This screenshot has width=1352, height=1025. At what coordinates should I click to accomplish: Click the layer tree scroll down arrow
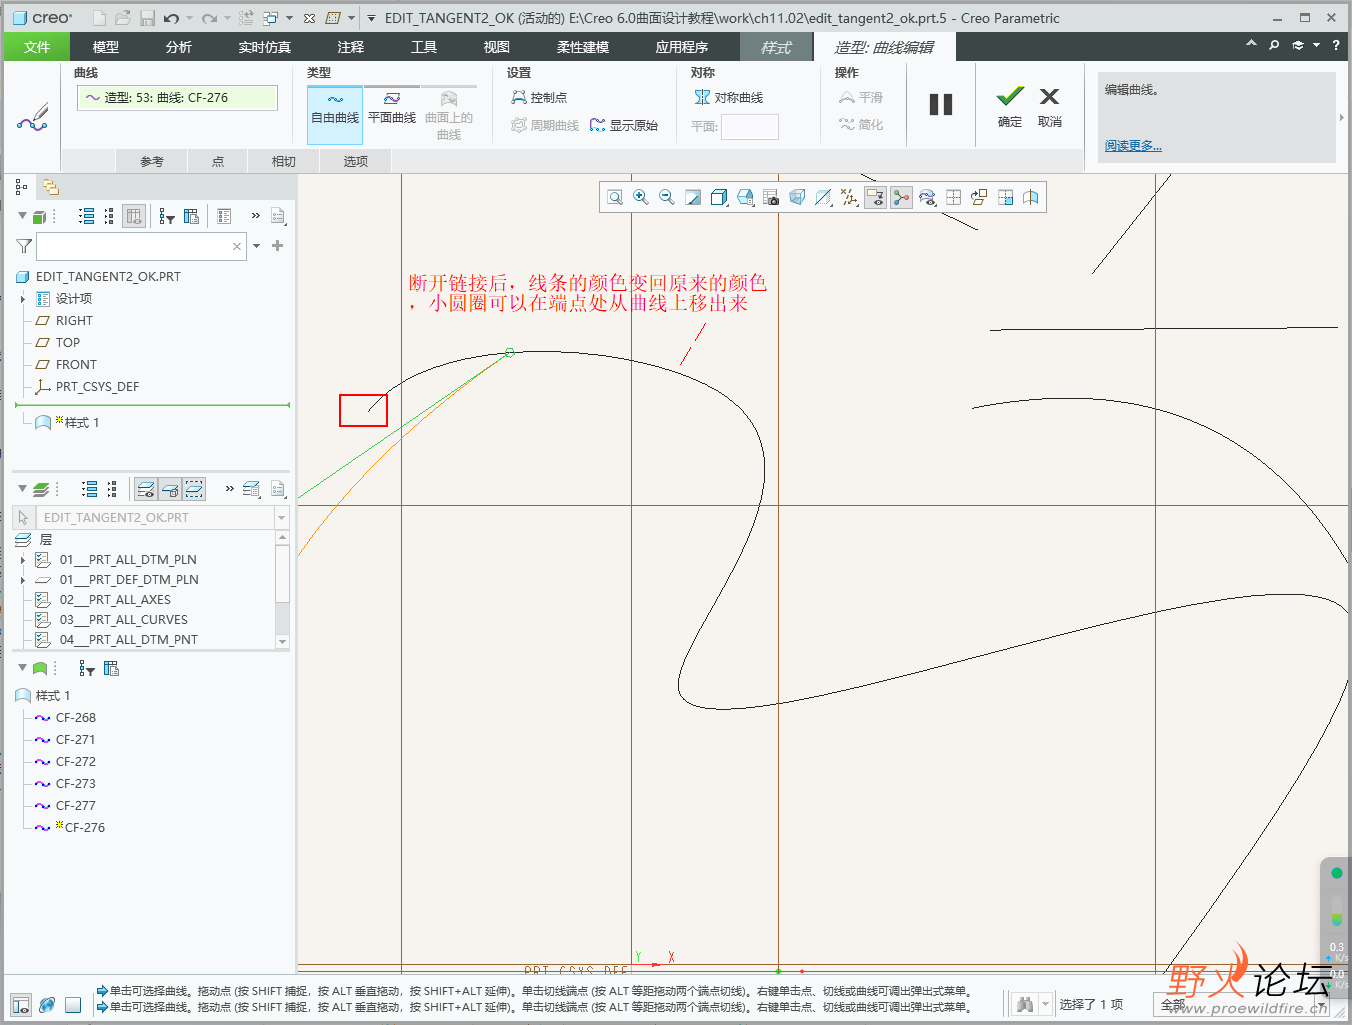pyautogui.click(x=282, y=642)
